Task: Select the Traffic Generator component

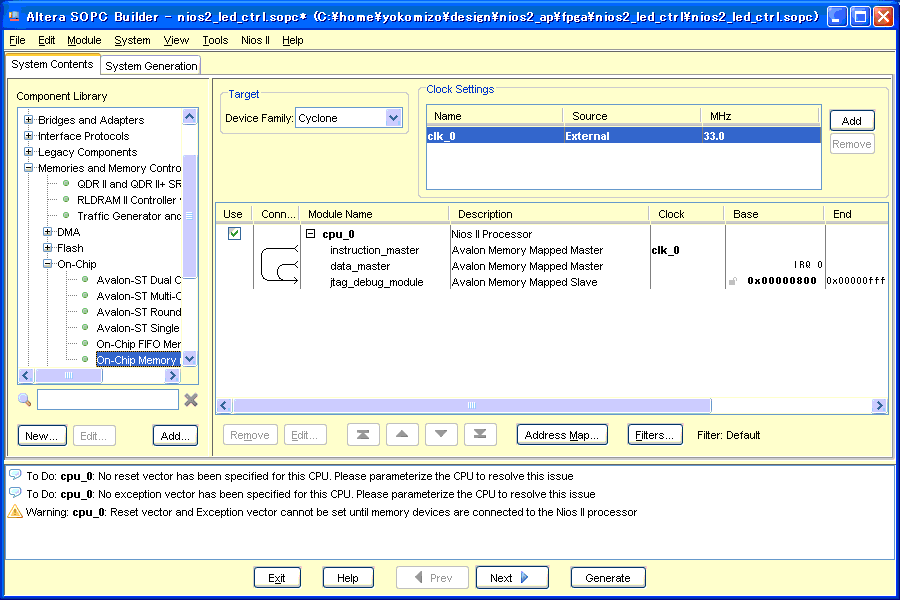Action: click(x=129, y=216)
